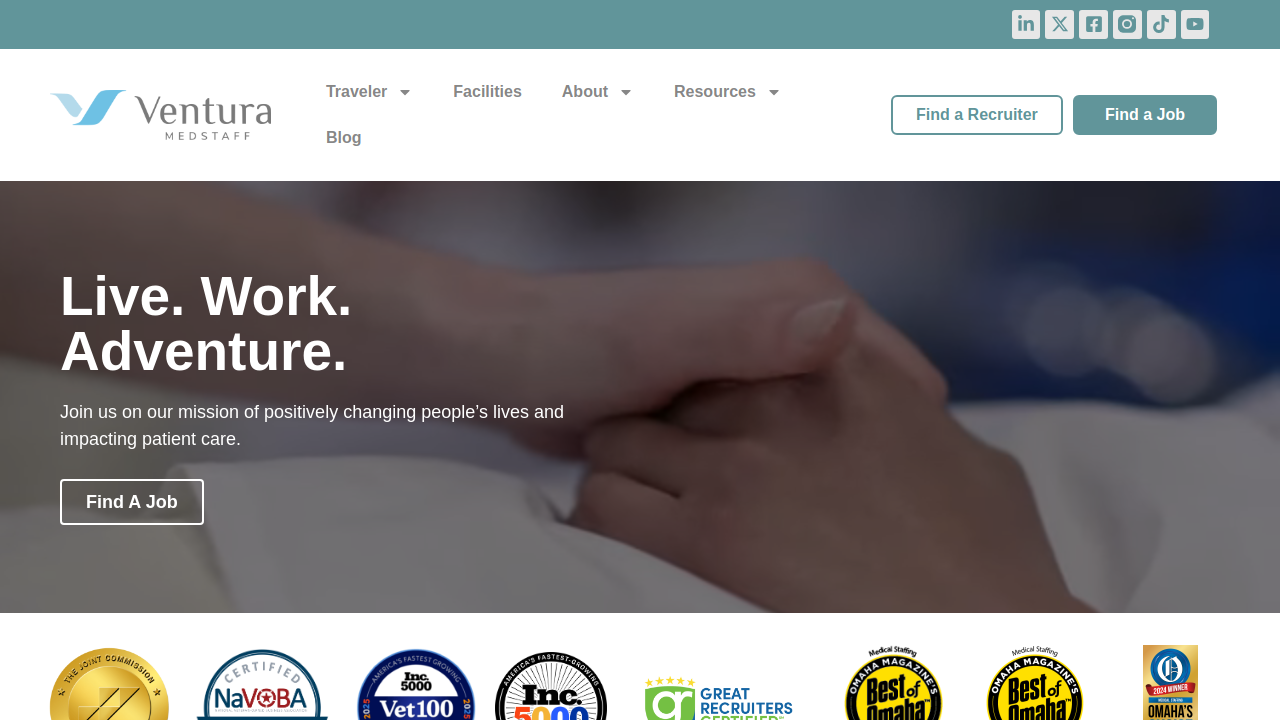This screenshot has width=1280, height=720.
Task: Open the Instagram social icon
Action: 1127,24
